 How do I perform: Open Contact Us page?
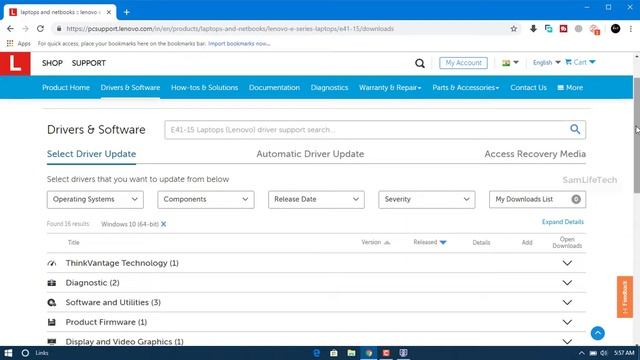click(x=528, y=87)
